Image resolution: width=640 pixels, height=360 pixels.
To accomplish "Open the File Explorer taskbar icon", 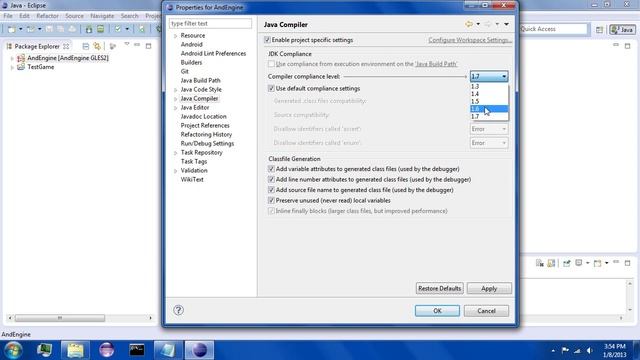I will click(75, 350).
